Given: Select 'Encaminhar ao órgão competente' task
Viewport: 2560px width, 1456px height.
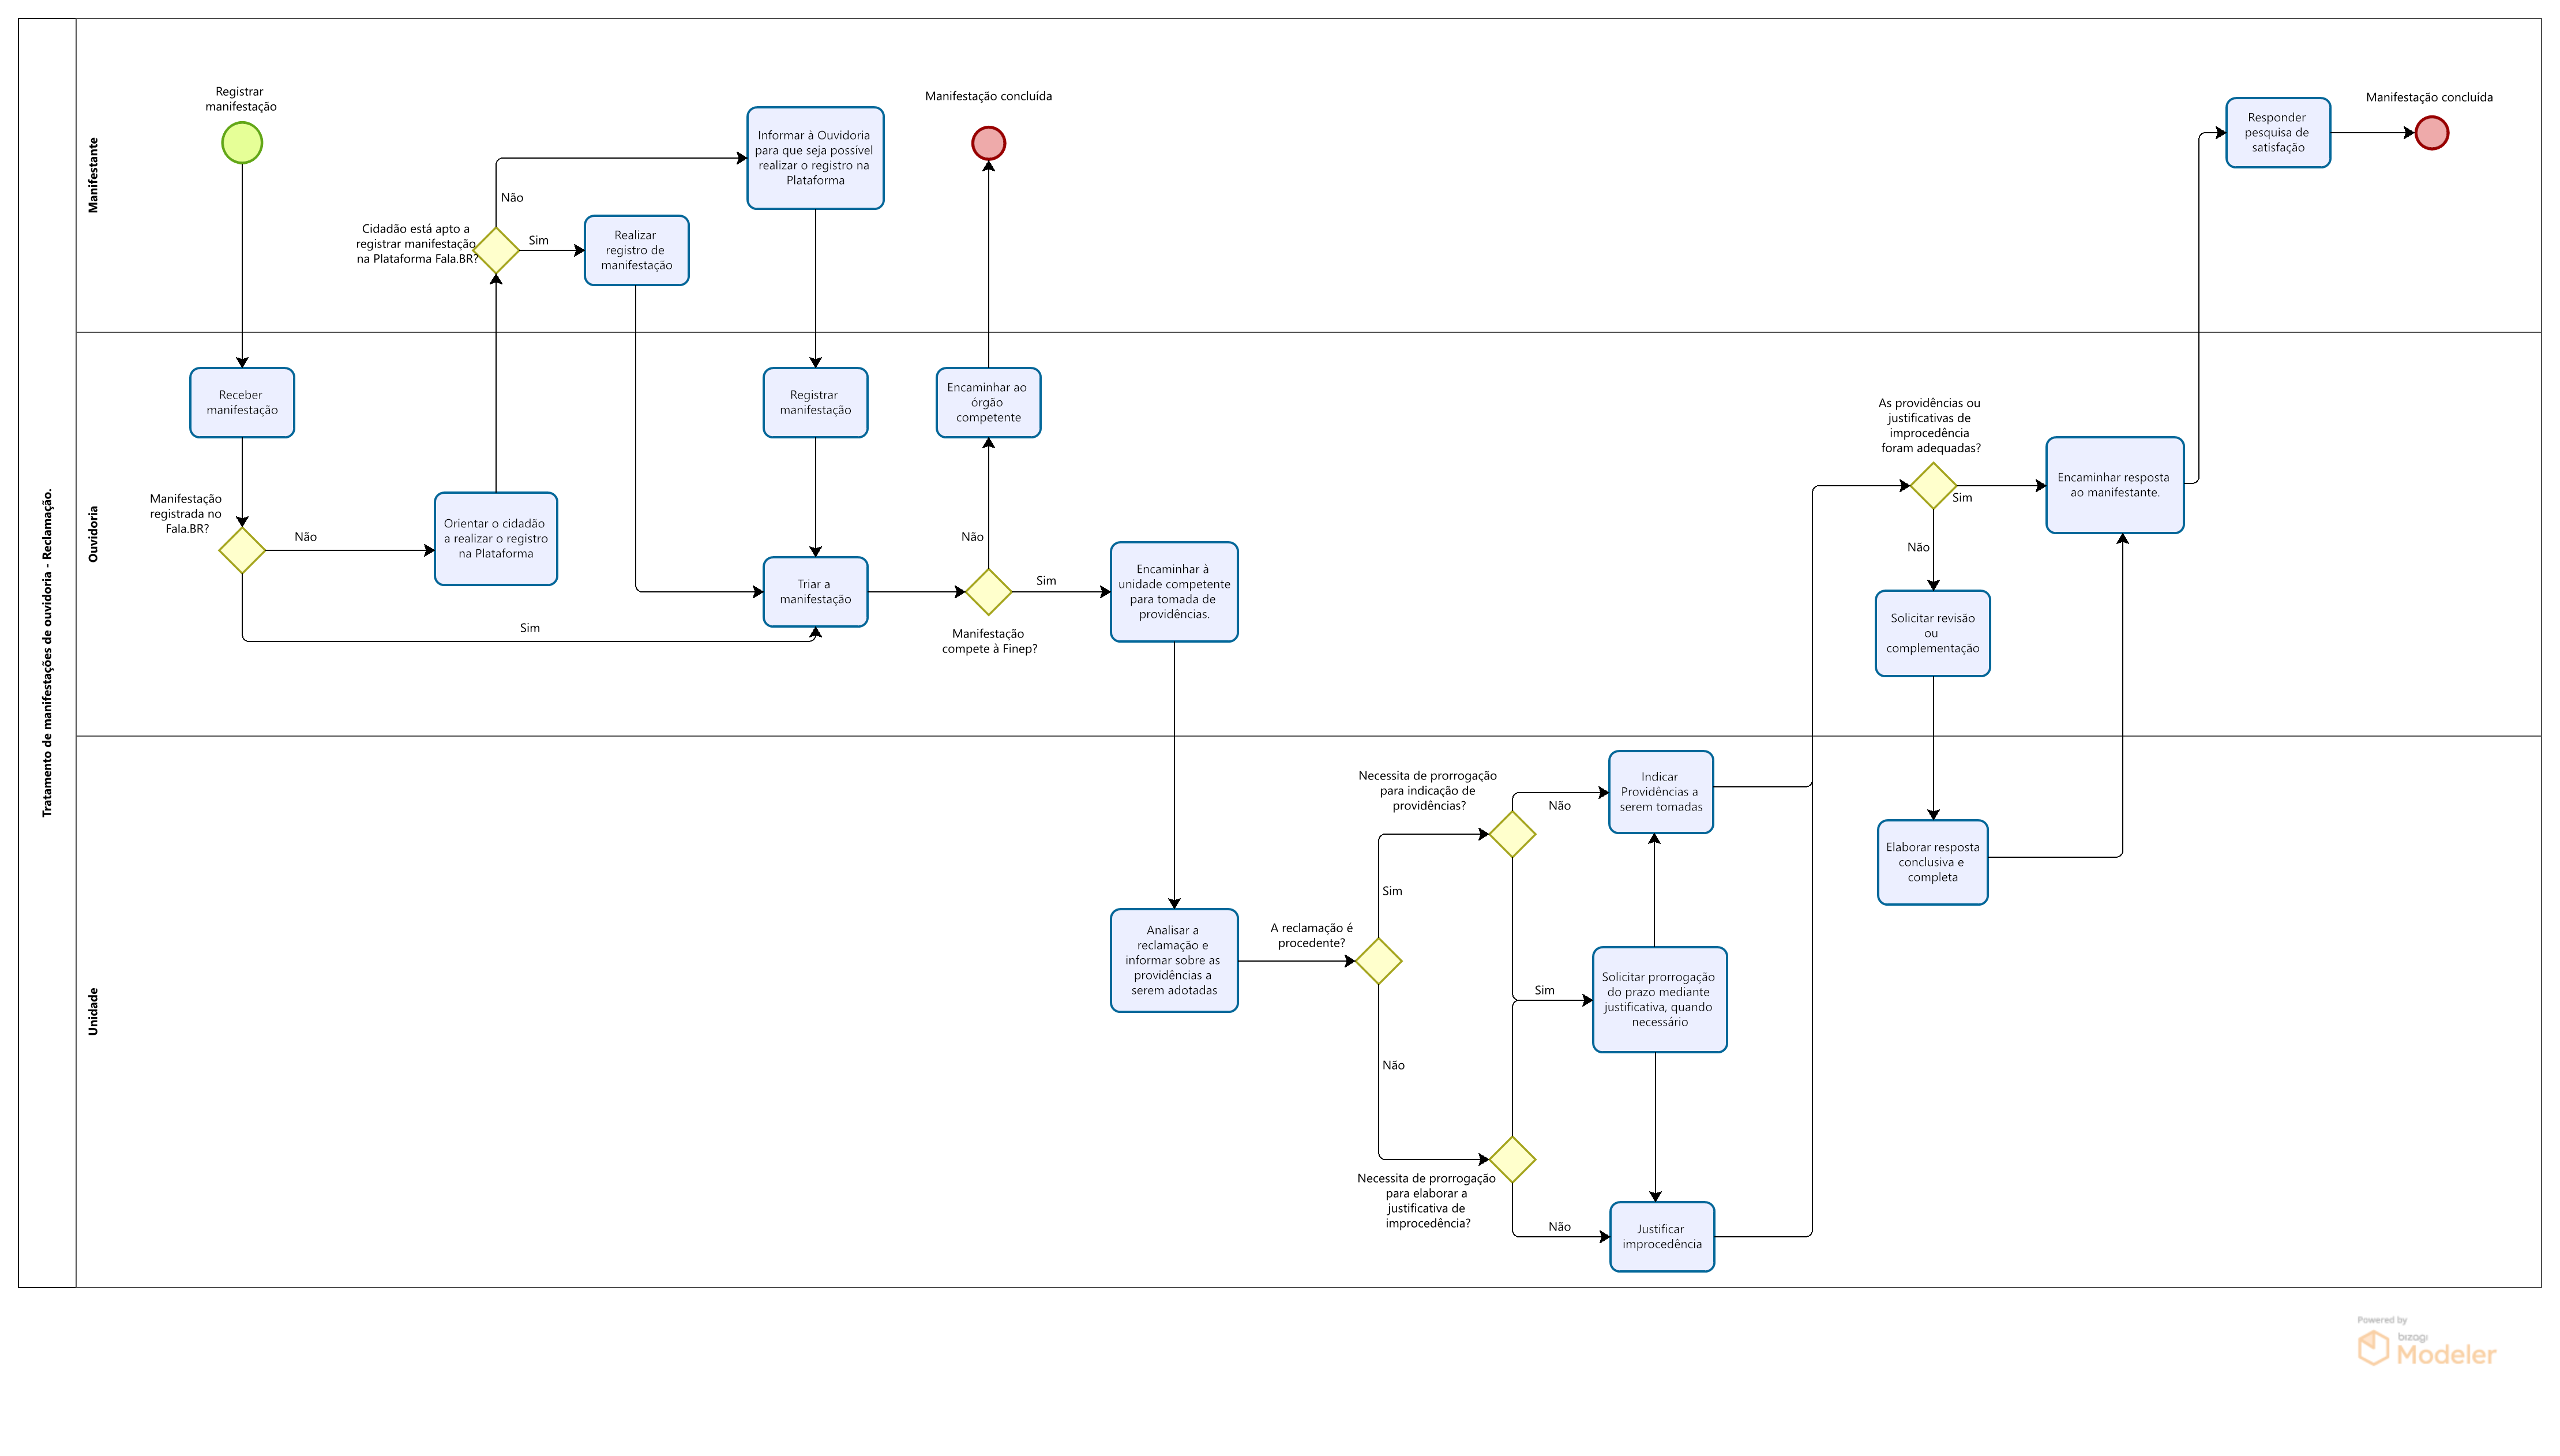Looking at the screenshot, I should point(988,403).
